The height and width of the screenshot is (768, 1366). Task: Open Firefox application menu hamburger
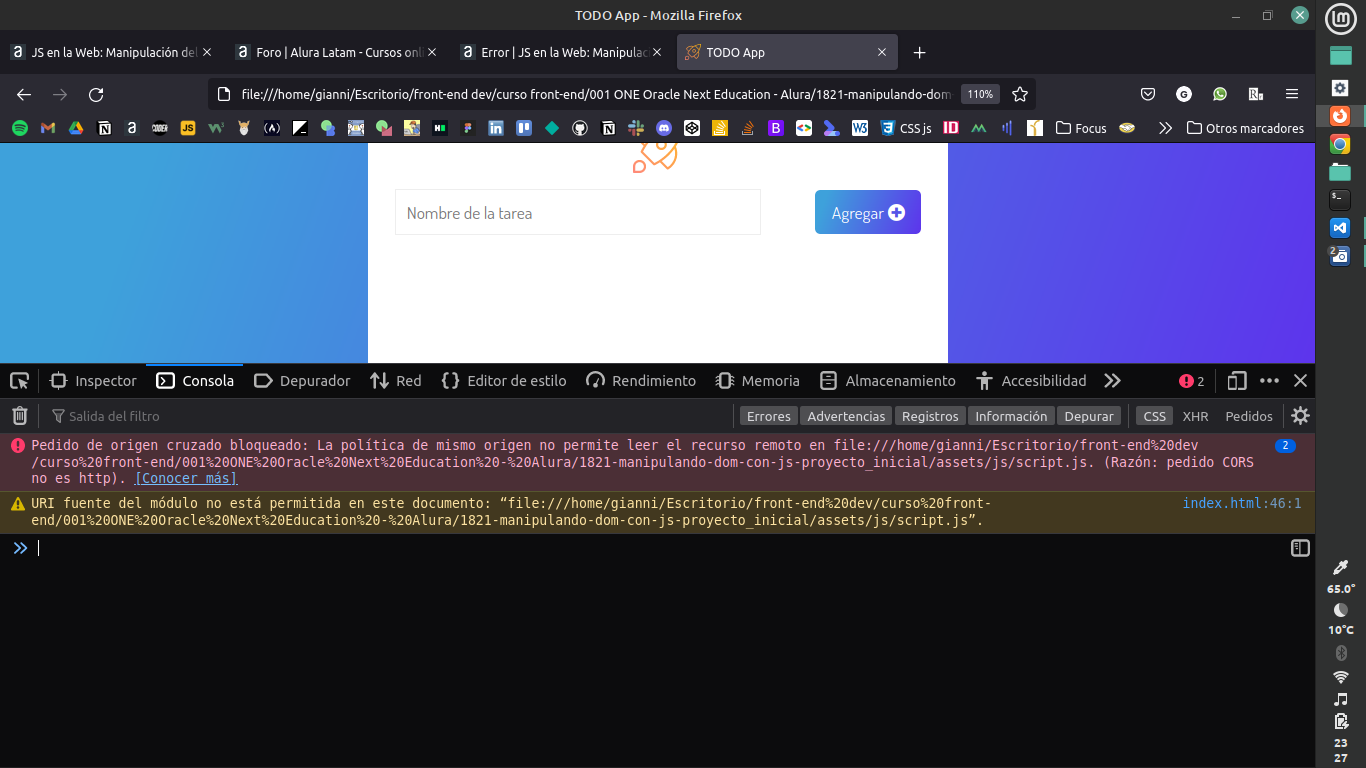(1292, 94)
